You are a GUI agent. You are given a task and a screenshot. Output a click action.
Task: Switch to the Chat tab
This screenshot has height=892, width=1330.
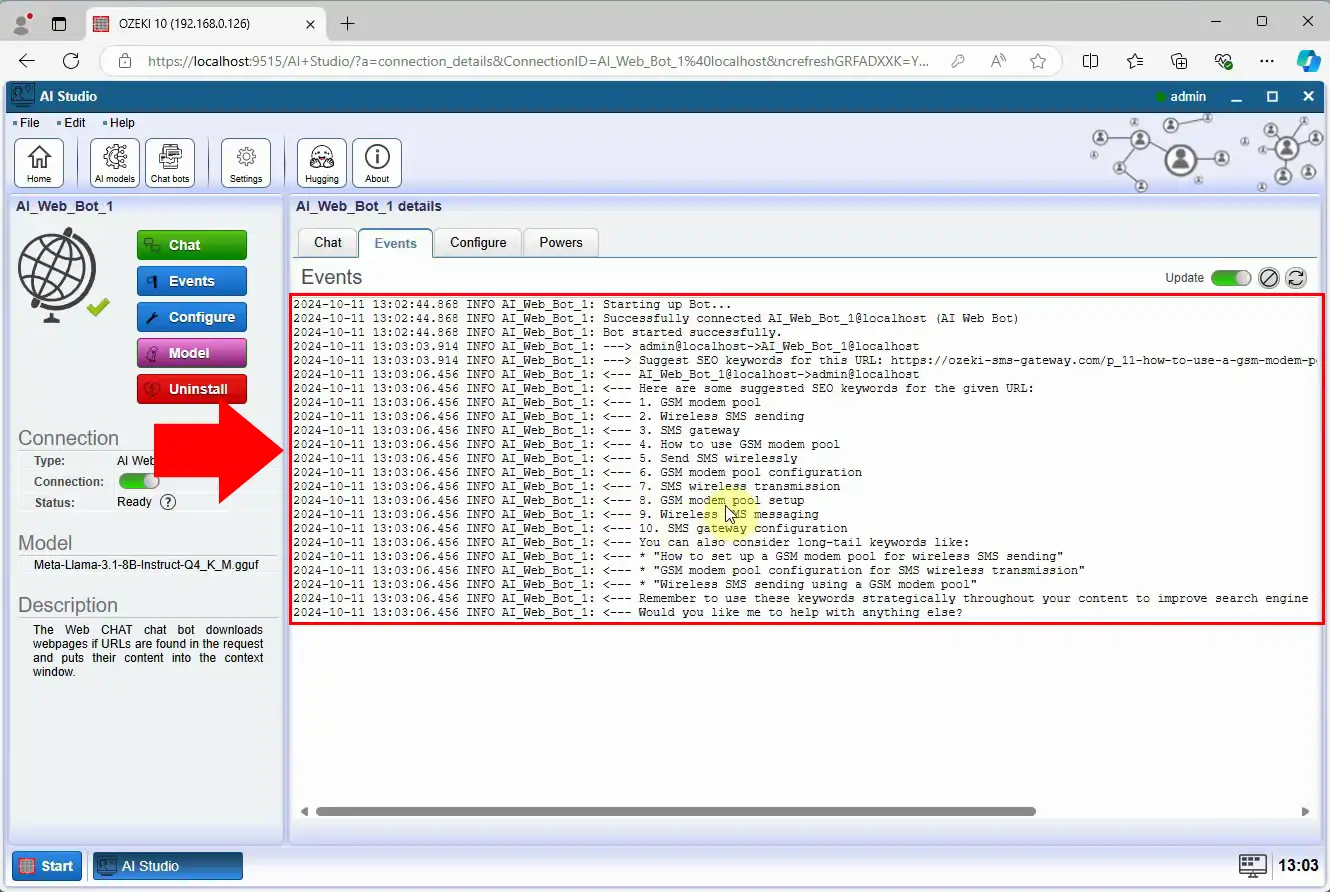click(x=328, y=242)
